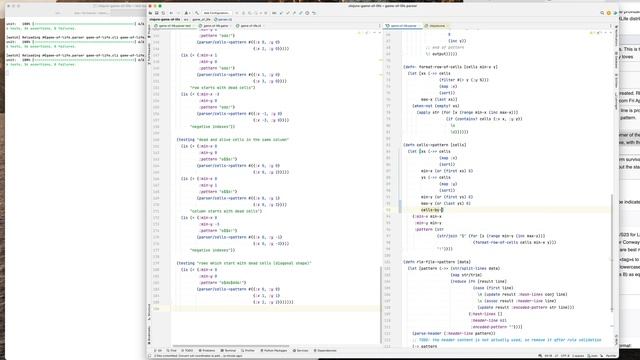Click the orange updates icon near search
Screen dimensions: 640x360
pos(609,13)
